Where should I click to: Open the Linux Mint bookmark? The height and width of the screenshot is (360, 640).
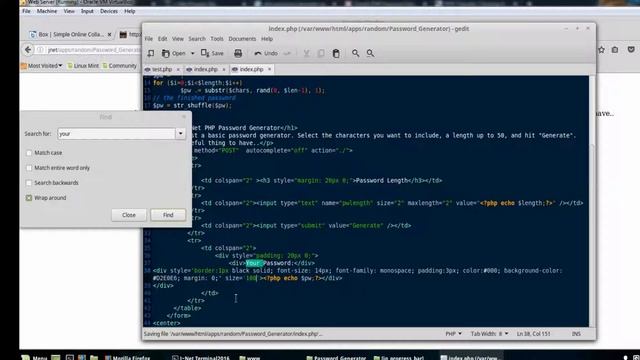tap(83, 66)
